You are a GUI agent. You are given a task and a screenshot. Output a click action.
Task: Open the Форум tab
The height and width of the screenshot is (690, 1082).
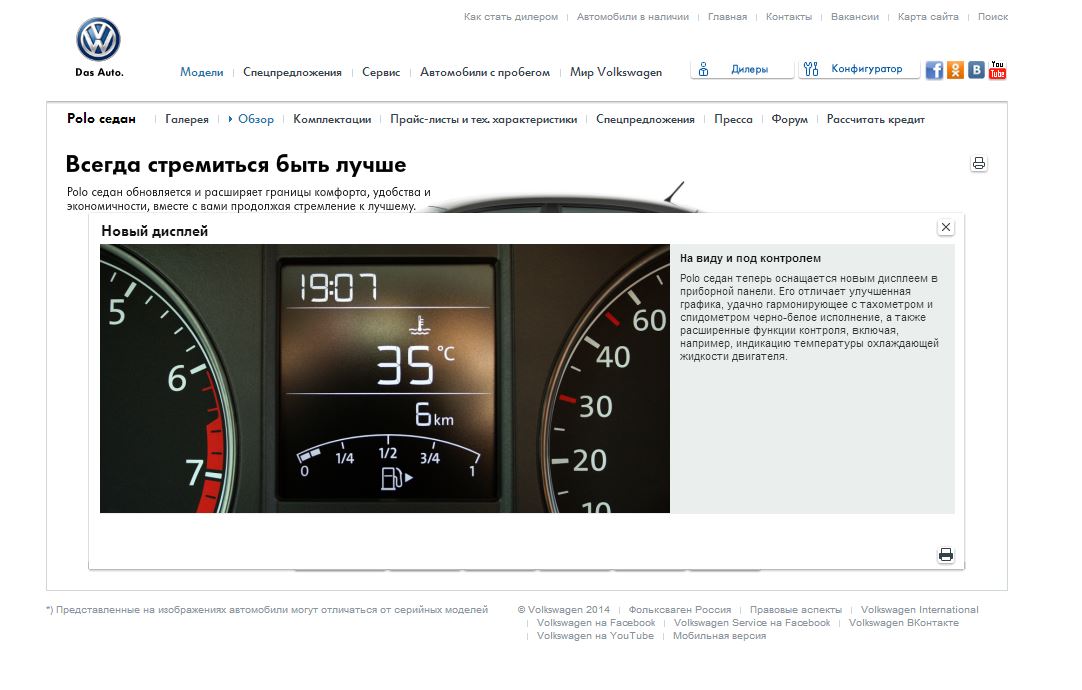coord(789,119)
